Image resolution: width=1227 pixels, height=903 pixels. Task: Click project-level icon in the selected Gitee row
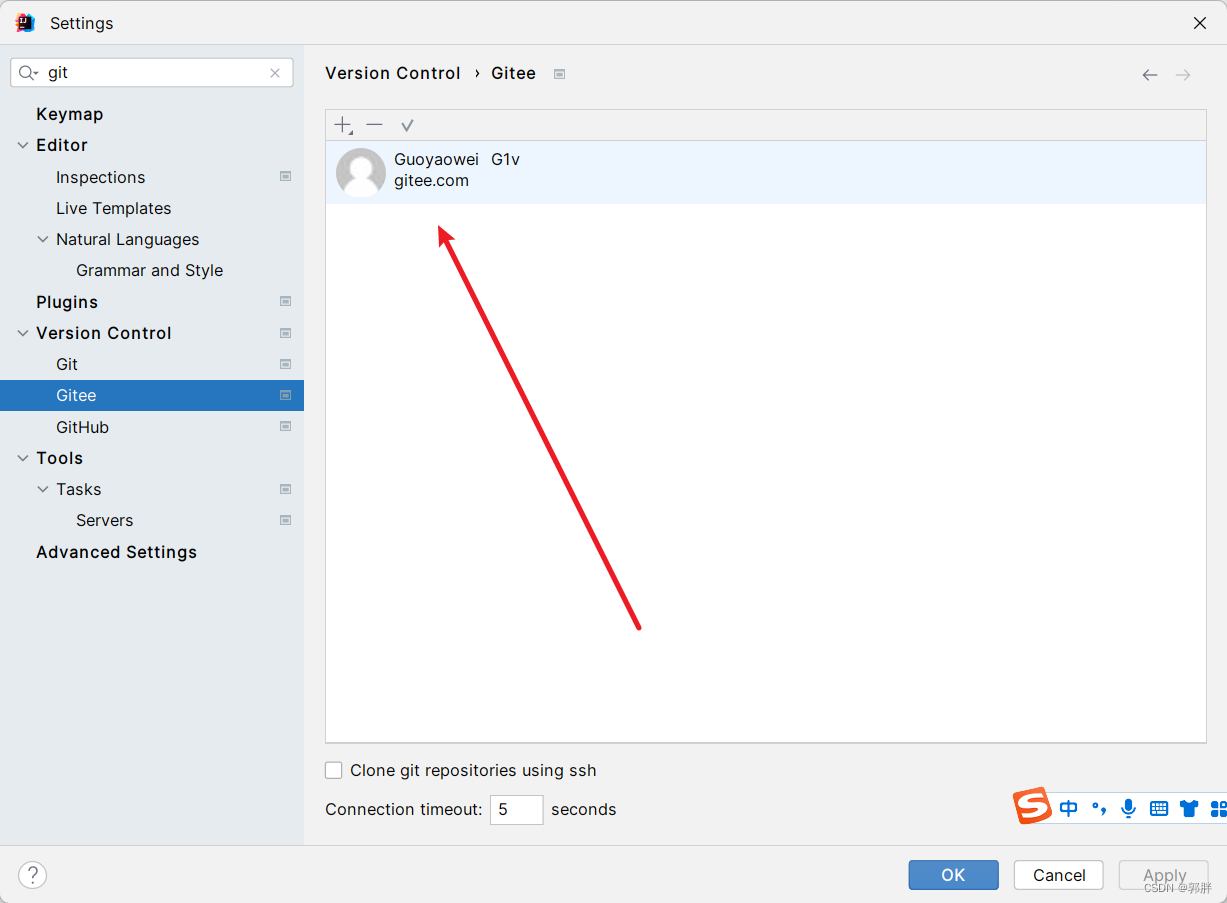pos(285,395)
